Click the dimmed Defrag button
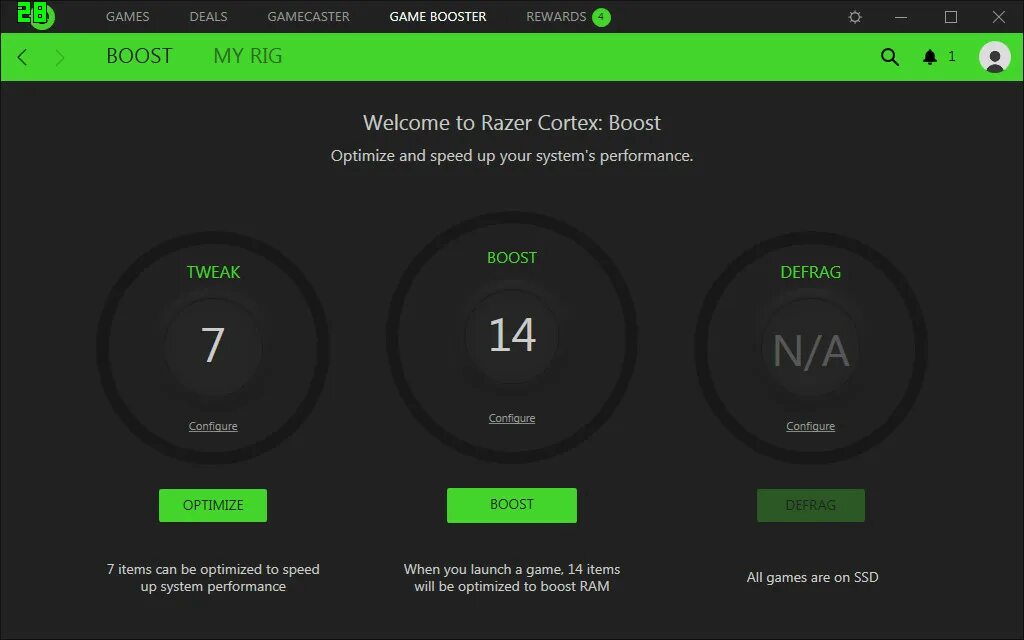1024x640 pixels. point(810,505)
